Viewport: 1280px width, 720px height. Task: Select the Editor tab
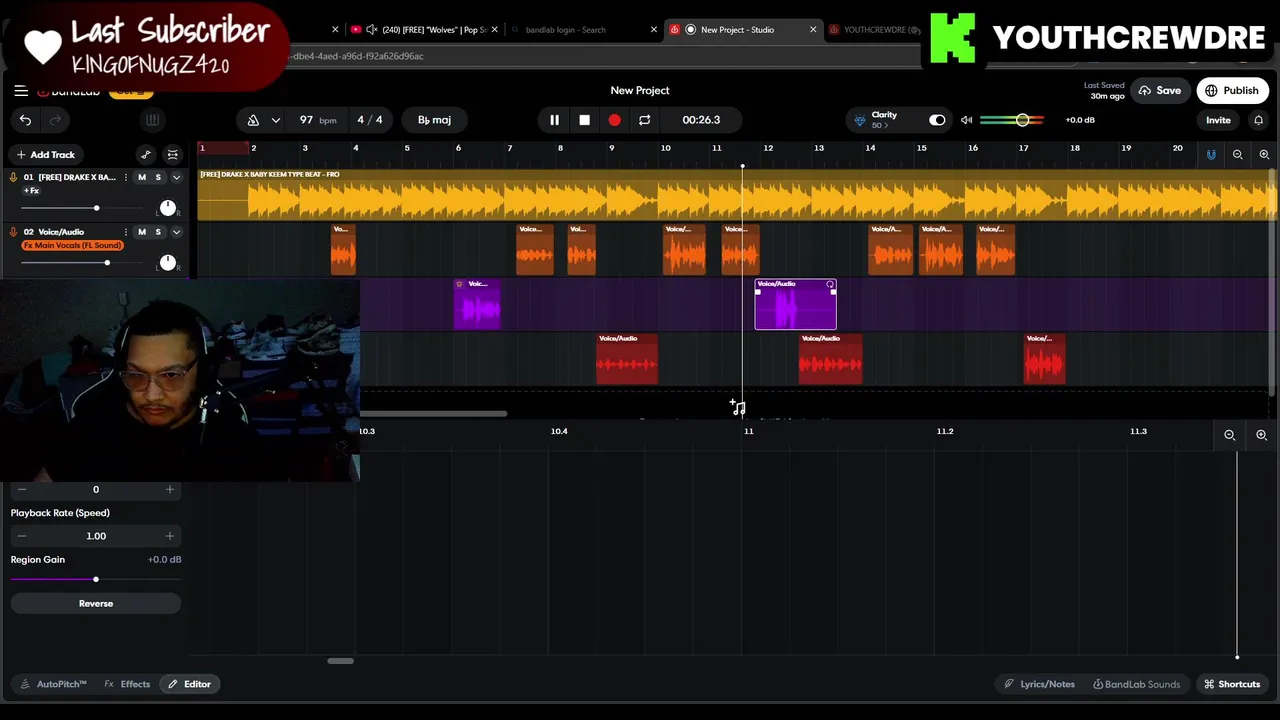(x=189, y=684)
